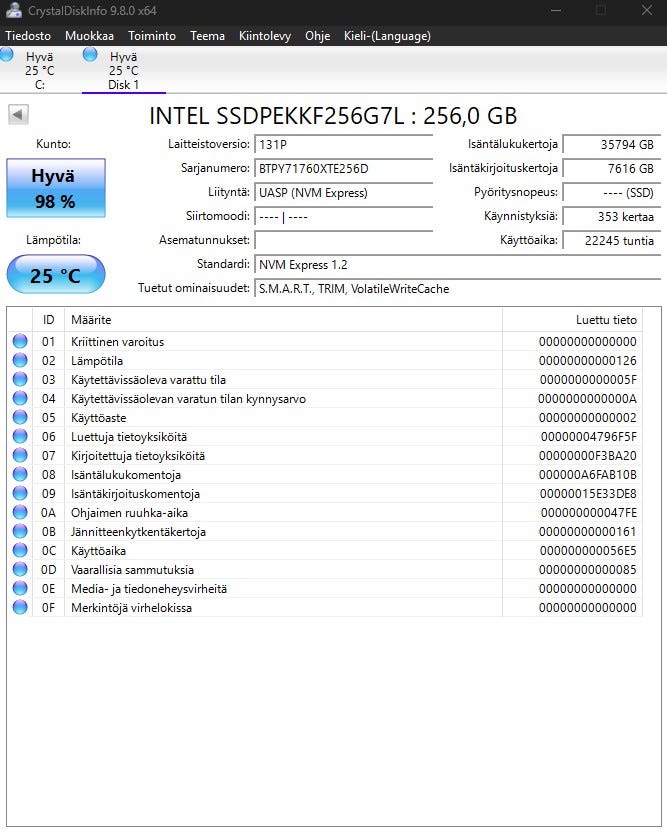Click the ID column header
Image resolution: width=667 pixels, height=833 pixels.
tap(48, 320)
